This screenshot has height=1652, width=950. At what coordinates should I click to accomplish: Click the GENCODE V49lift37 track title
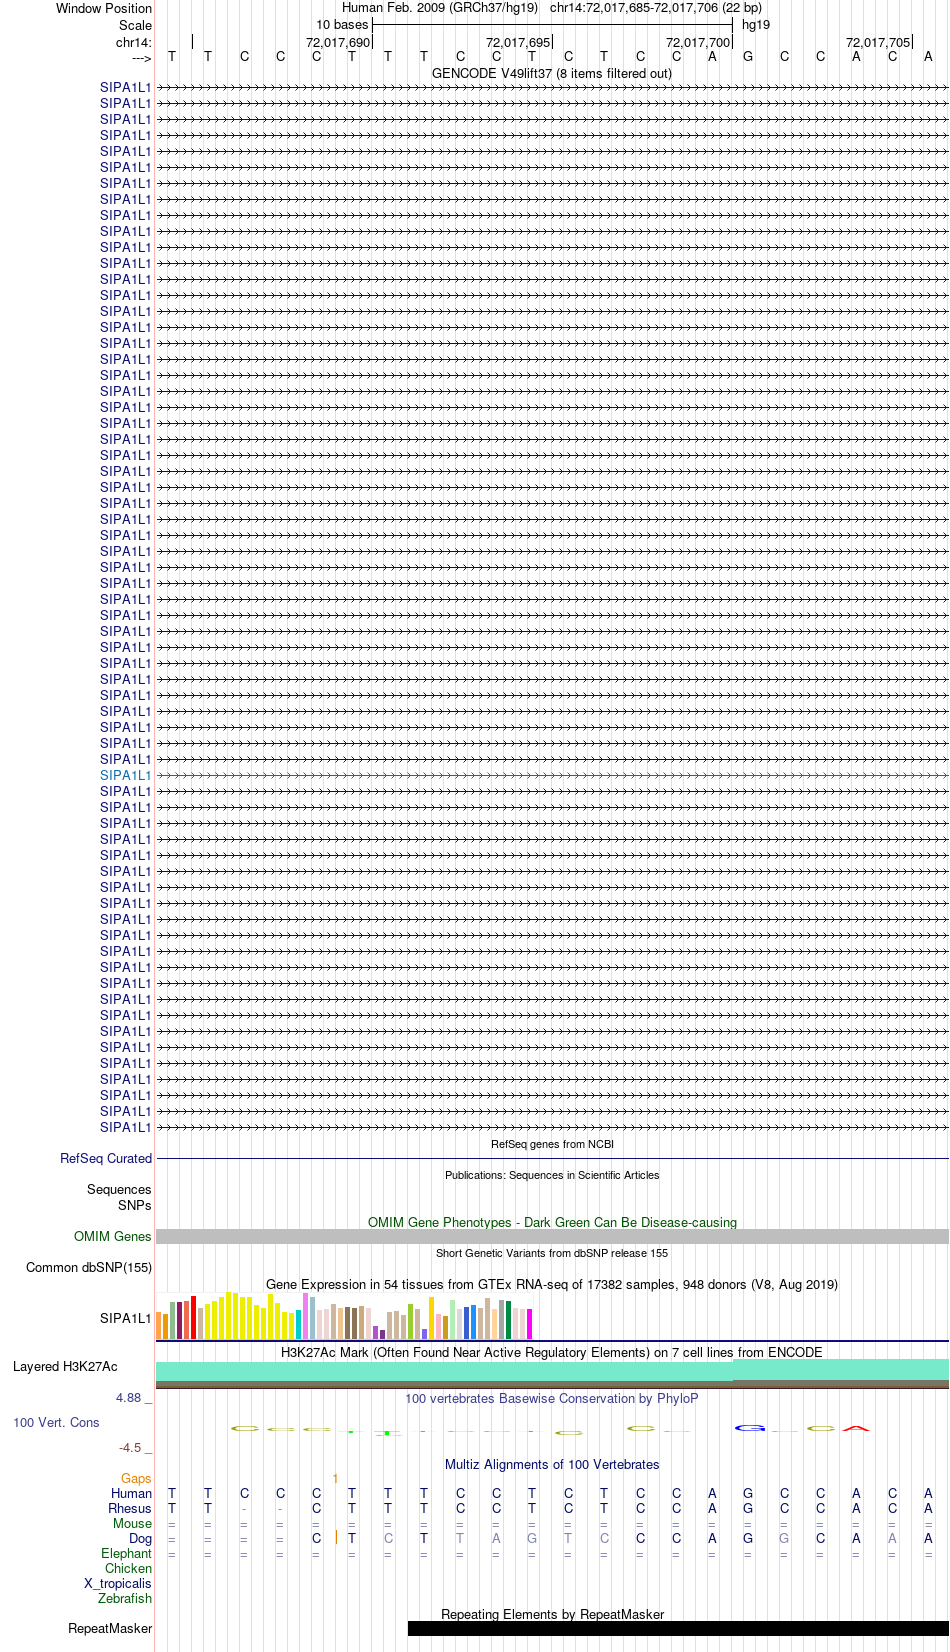552,73
